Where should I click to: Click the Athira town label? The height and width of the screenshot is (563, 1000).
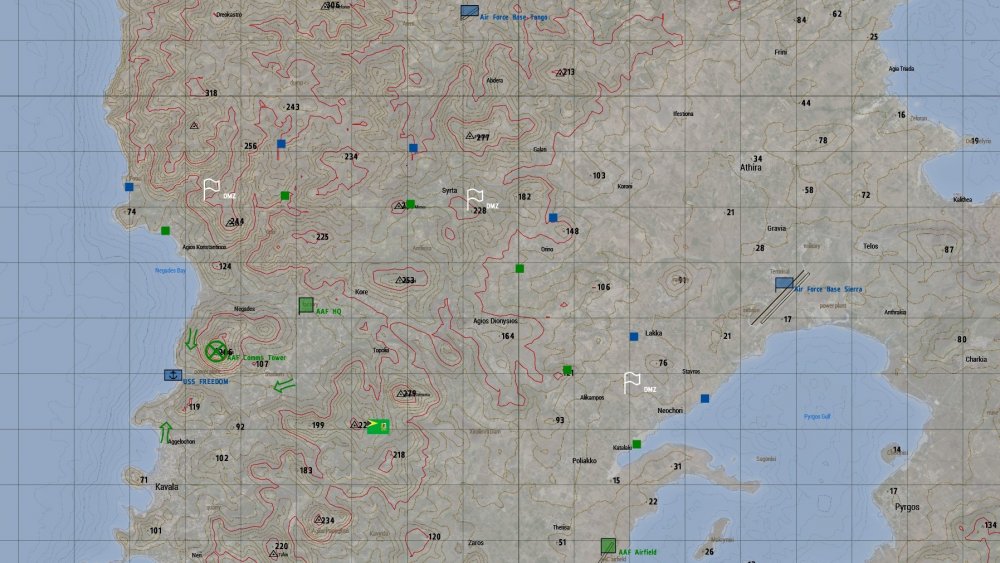pos(750,168)
